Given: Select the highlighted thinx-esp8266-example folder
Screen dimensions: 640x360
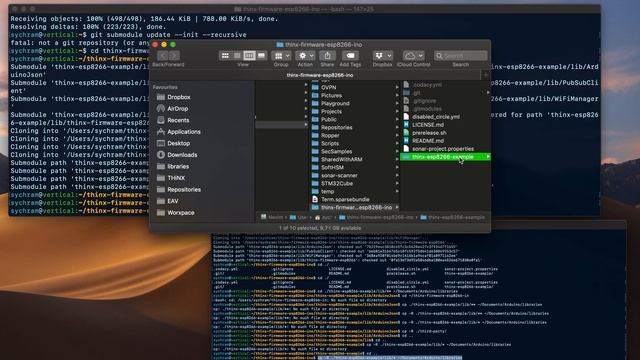Looking at the screenshot, I should (445, 157).
